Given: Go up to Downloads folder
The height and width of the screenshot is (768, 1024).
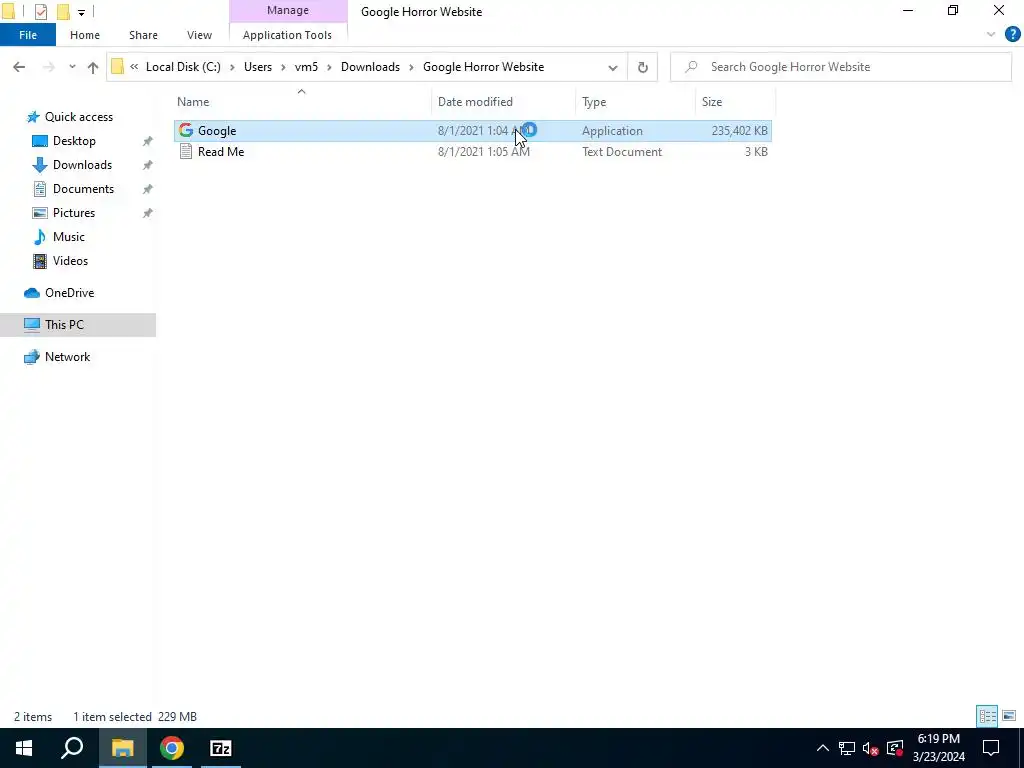Looking at the screenshot, I should (x=93, y=67).
